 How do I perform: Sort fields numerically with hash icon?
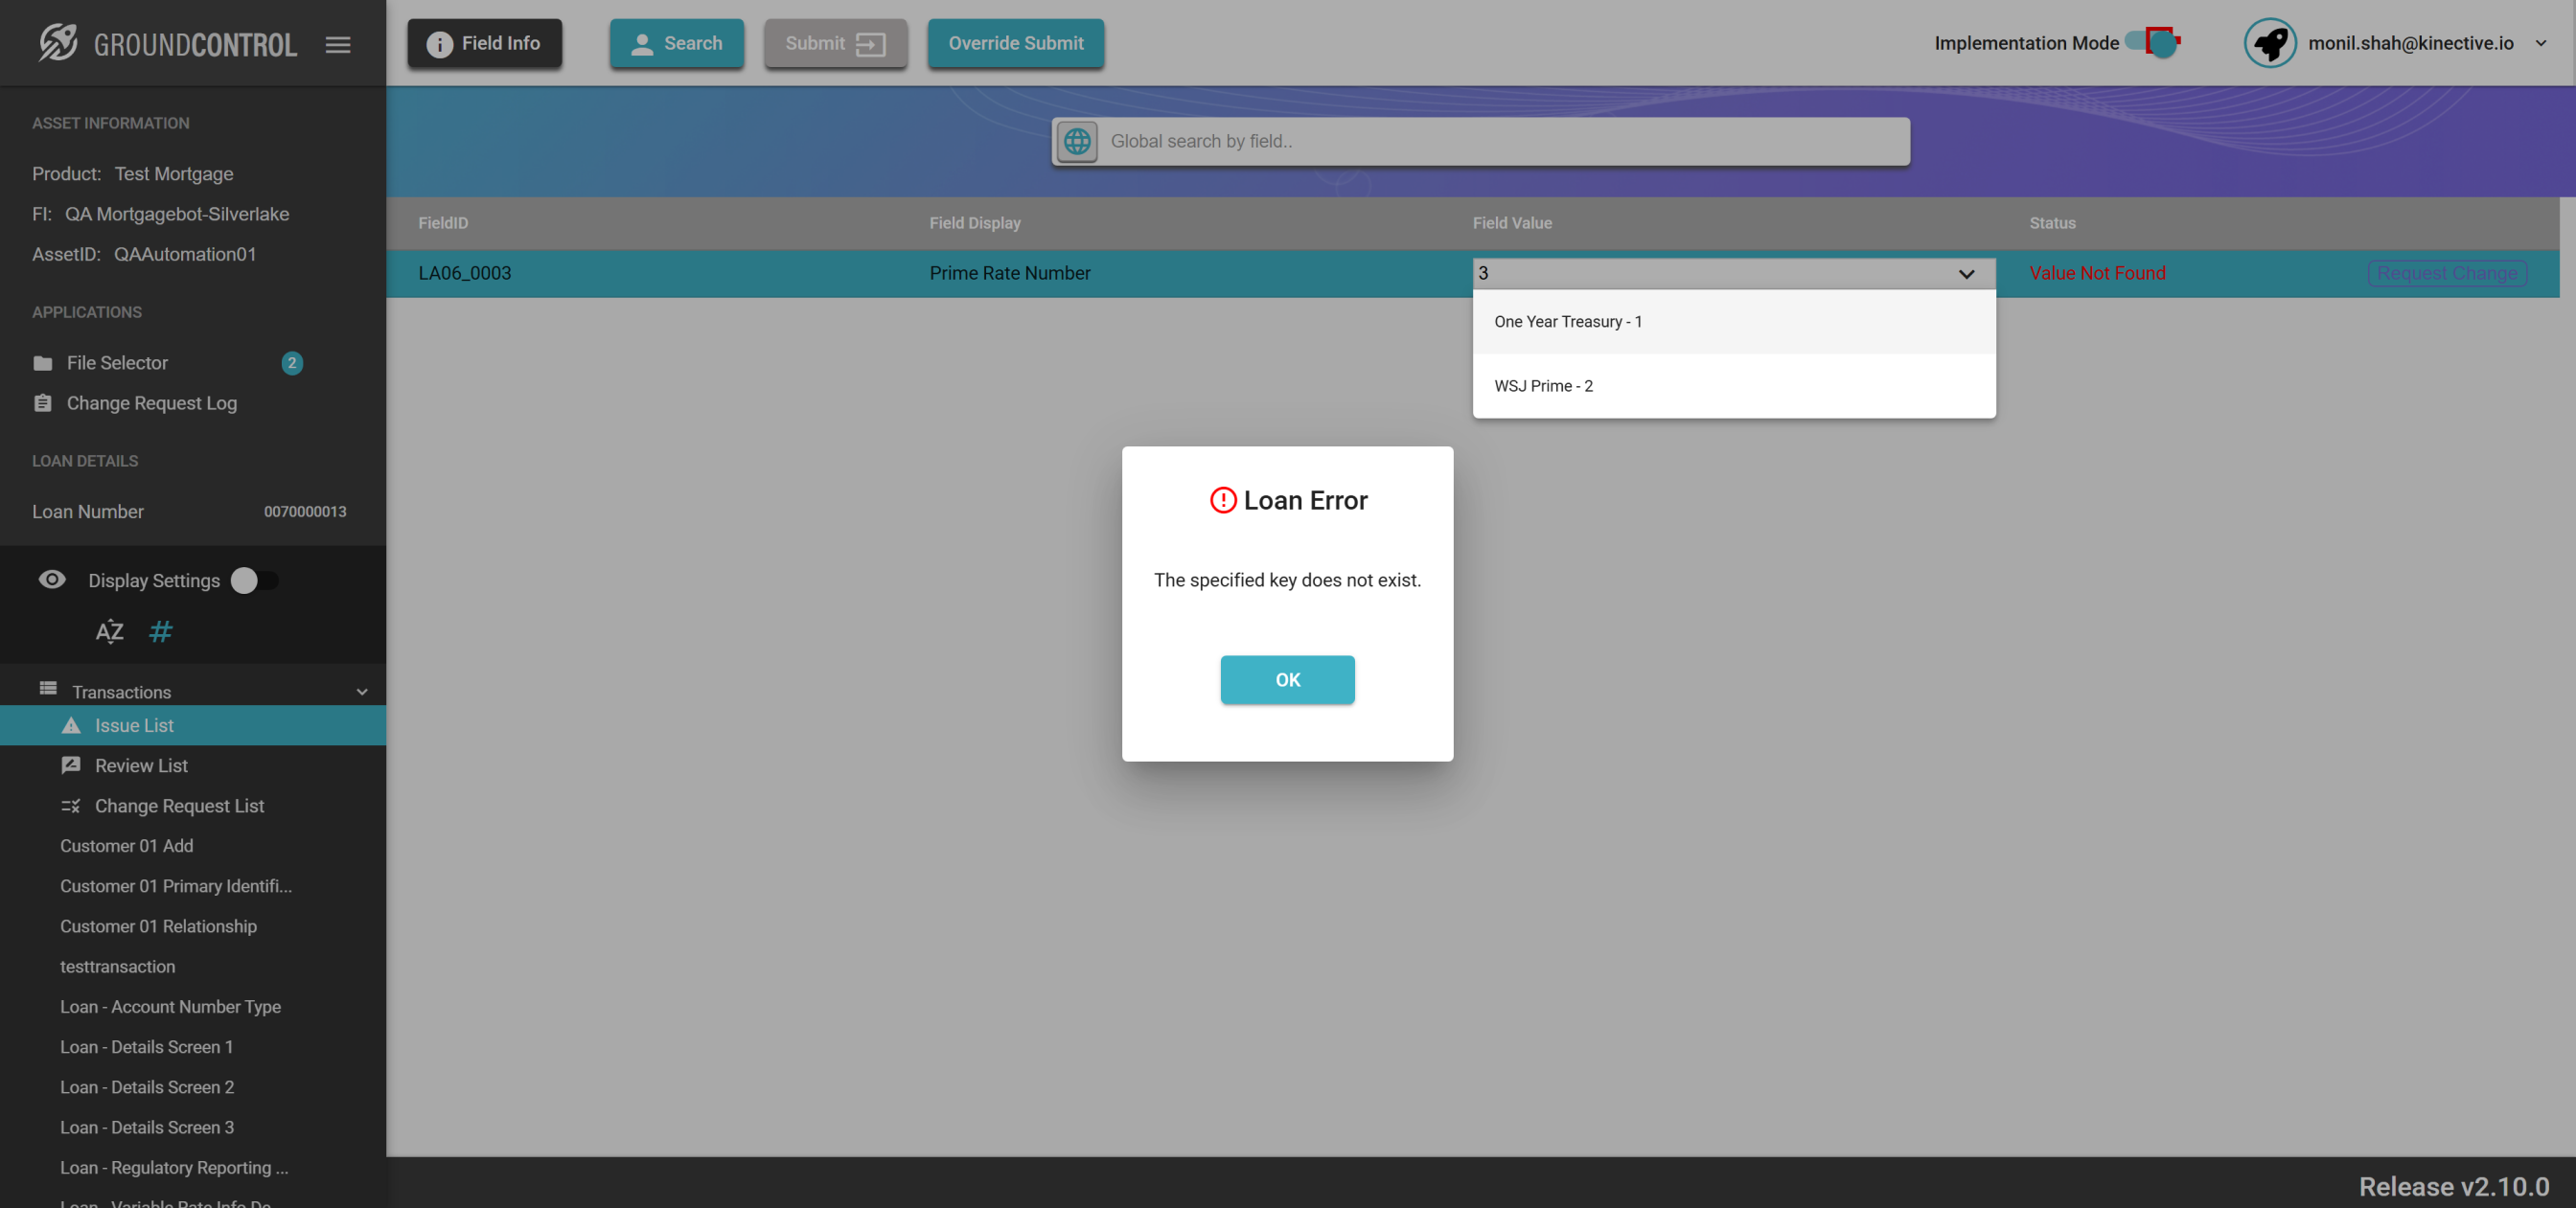pyautogui.click(x=160, y=631)
